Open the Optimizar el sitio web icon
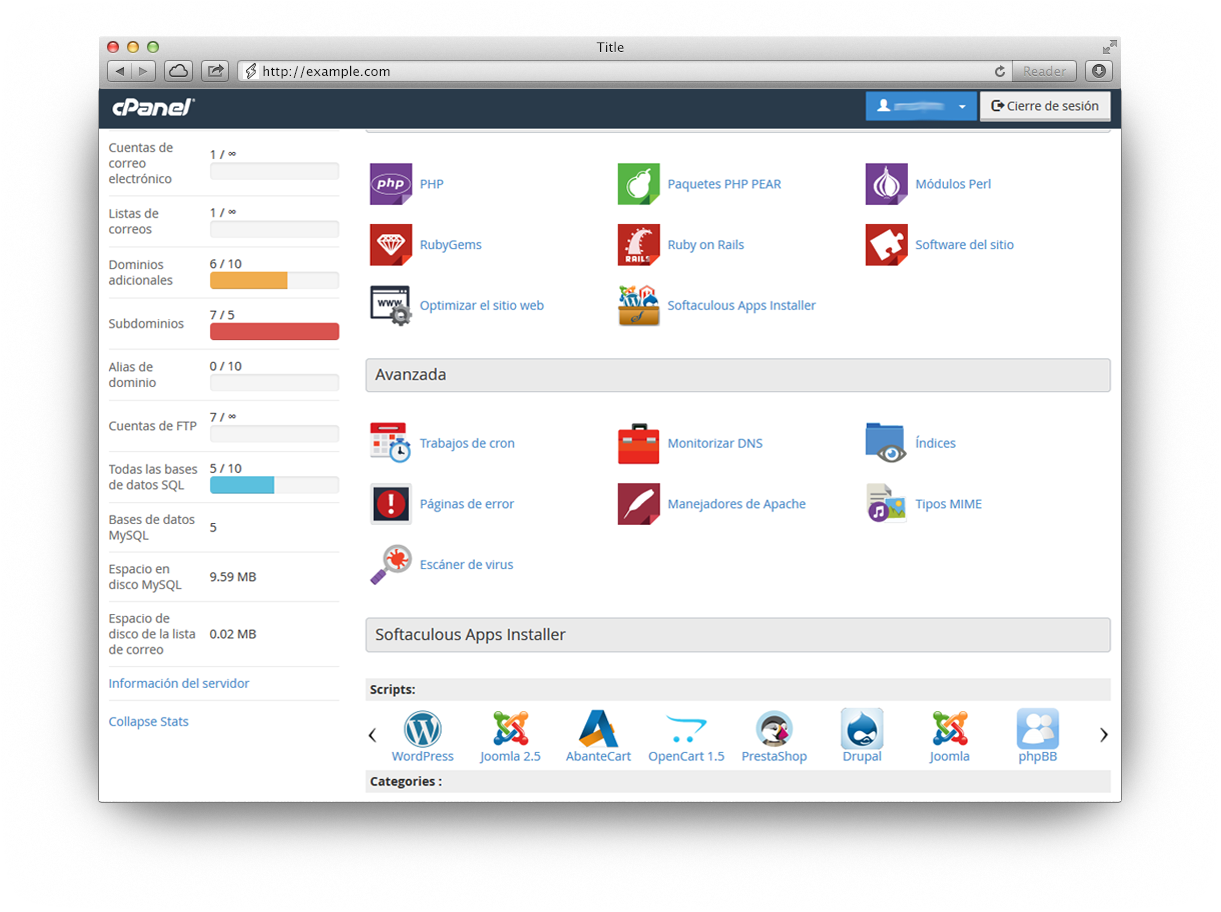The height and width of the screenshot is (912, 1221). click(390, 306)
